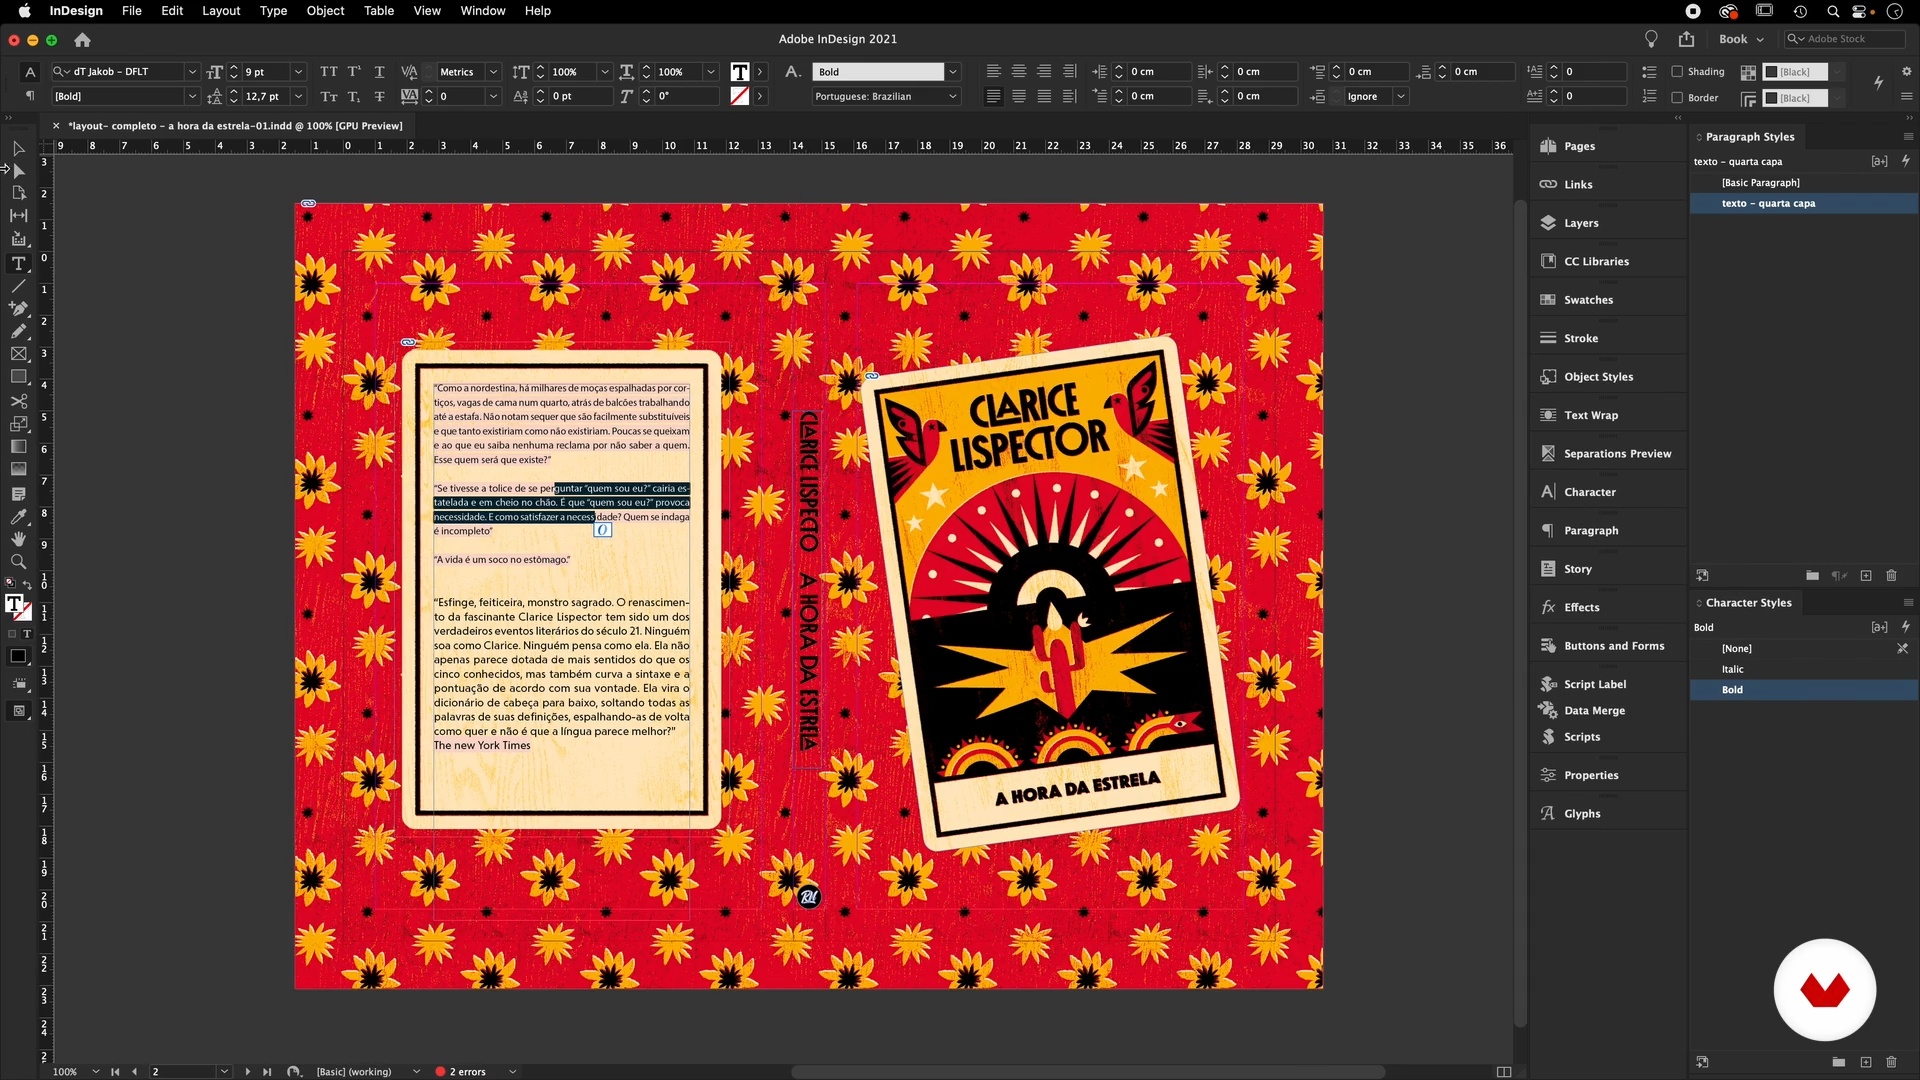Click the Justify with last line left icon
Viewport: 1920px width, 1080px height.
[993, 97]
